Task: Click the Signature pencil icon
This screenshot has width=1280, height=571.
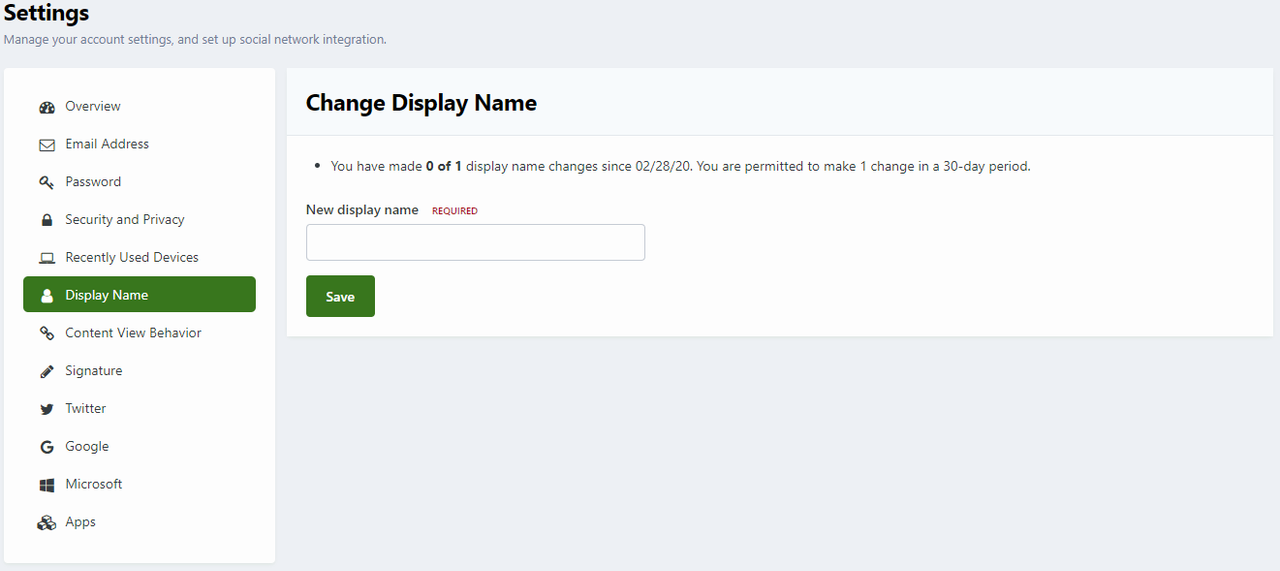Action: click(x=46, y=371)
